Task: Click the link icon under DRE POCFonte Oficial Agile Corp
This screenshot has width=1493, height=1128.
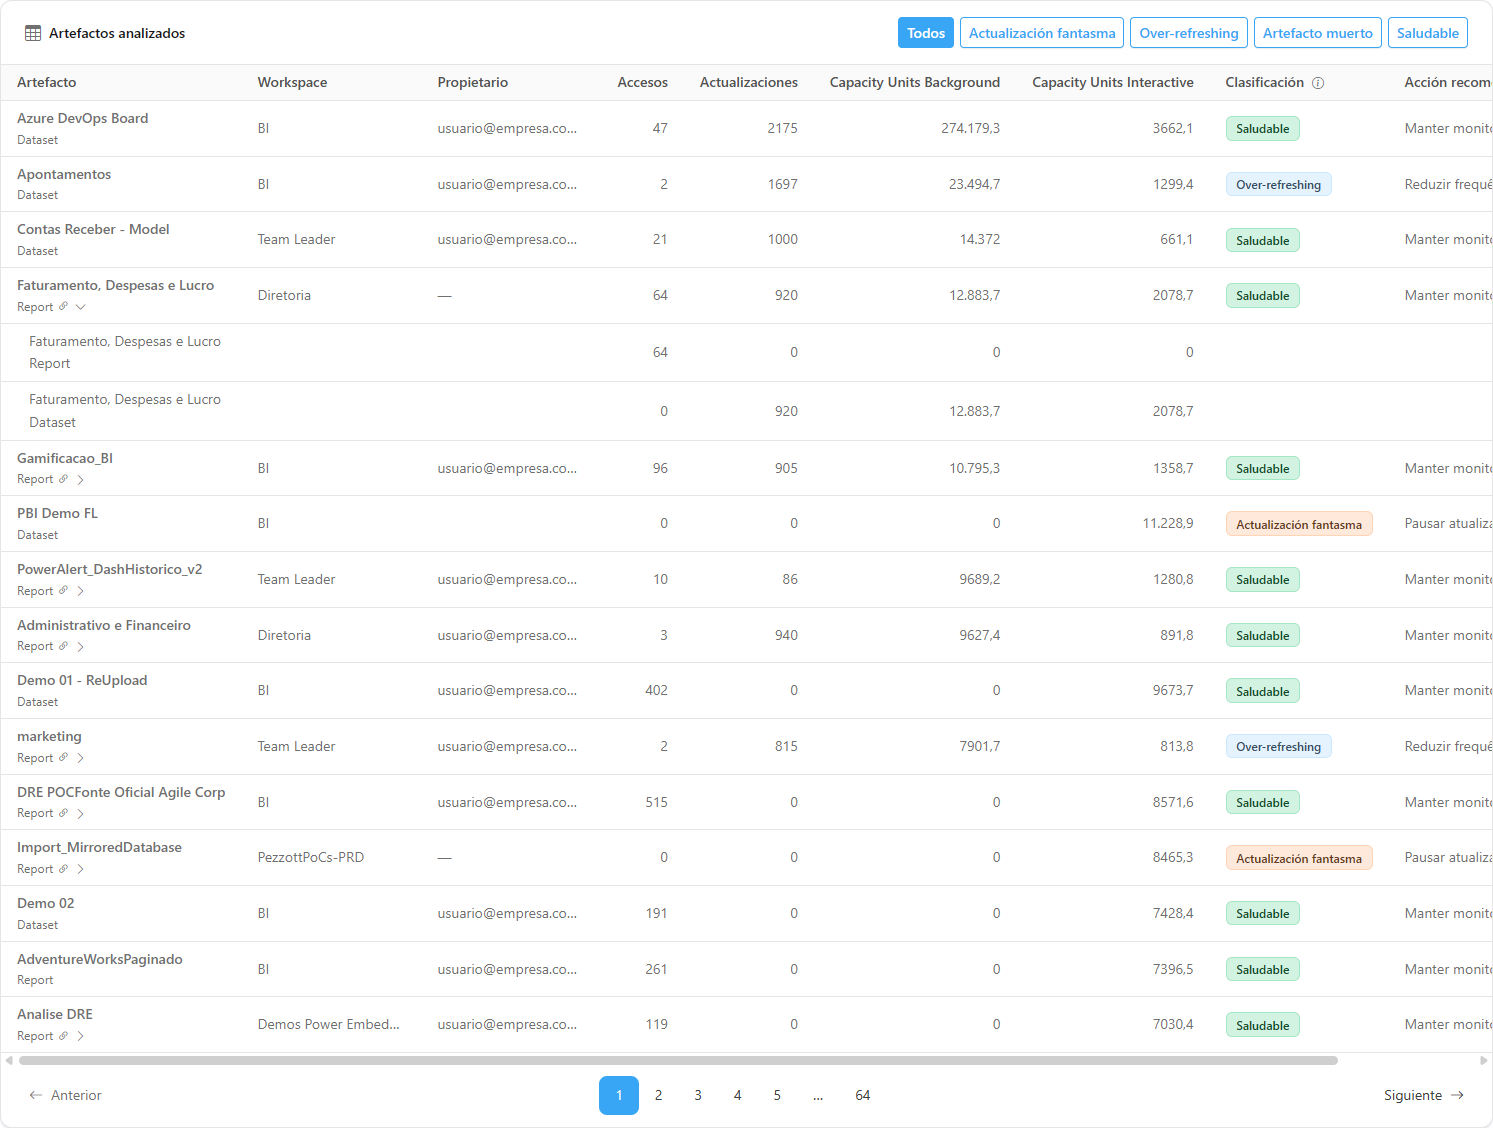Action: 63,813
